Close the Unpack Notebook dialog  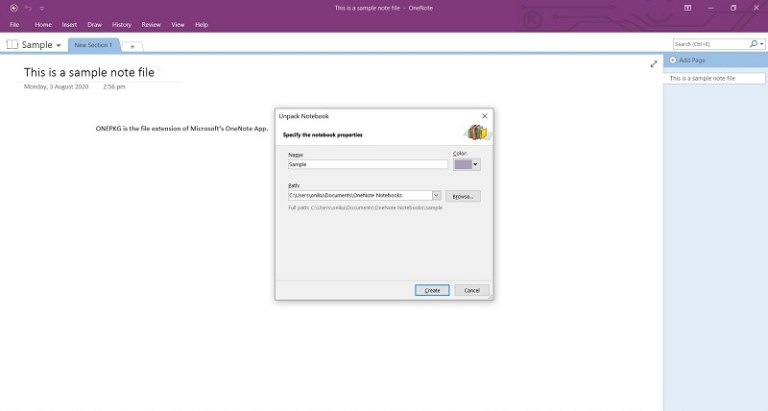484,116
